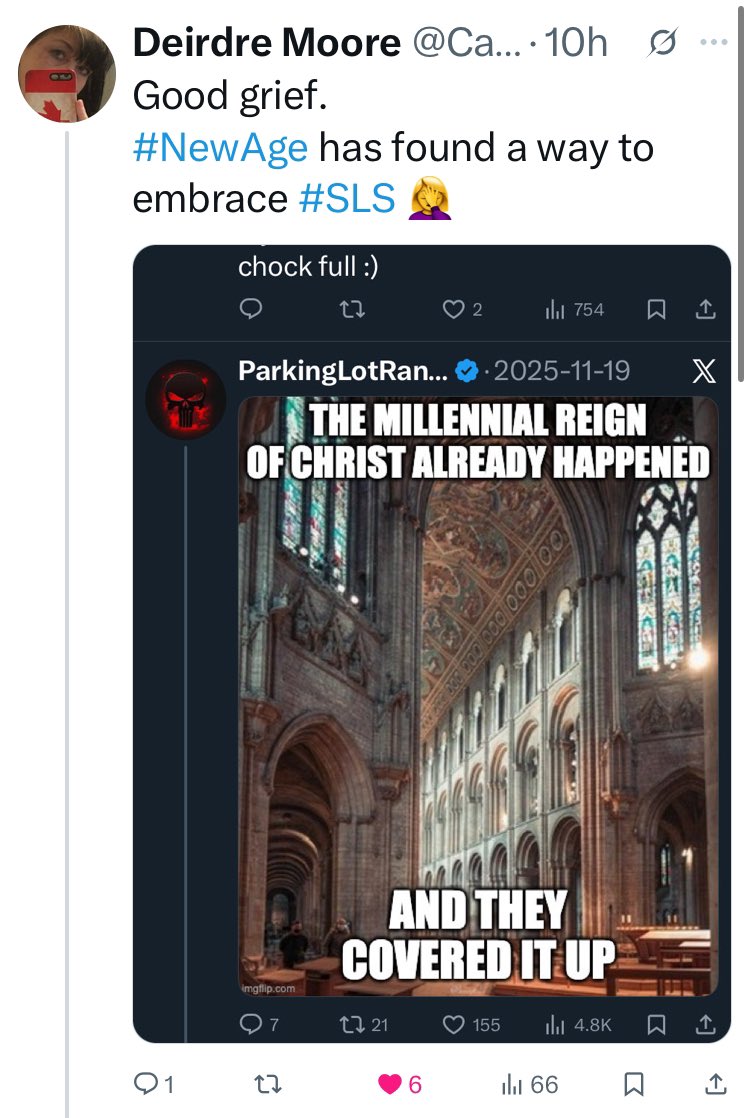Bookmark the ParkingLotRan quoted post
The height and width of the screenshot is (1118, 750).
click(x=656, y=1024)
